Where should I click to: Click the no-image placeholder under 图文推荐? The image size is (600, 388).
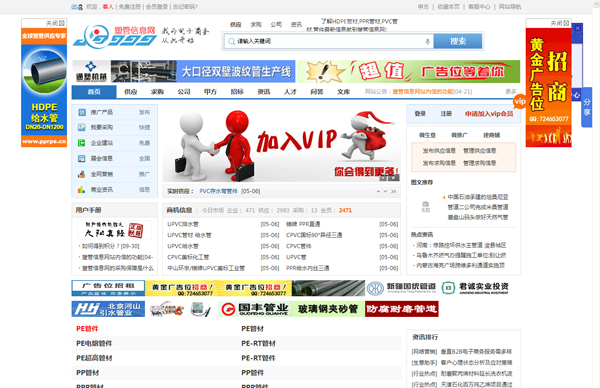(426, 207)
